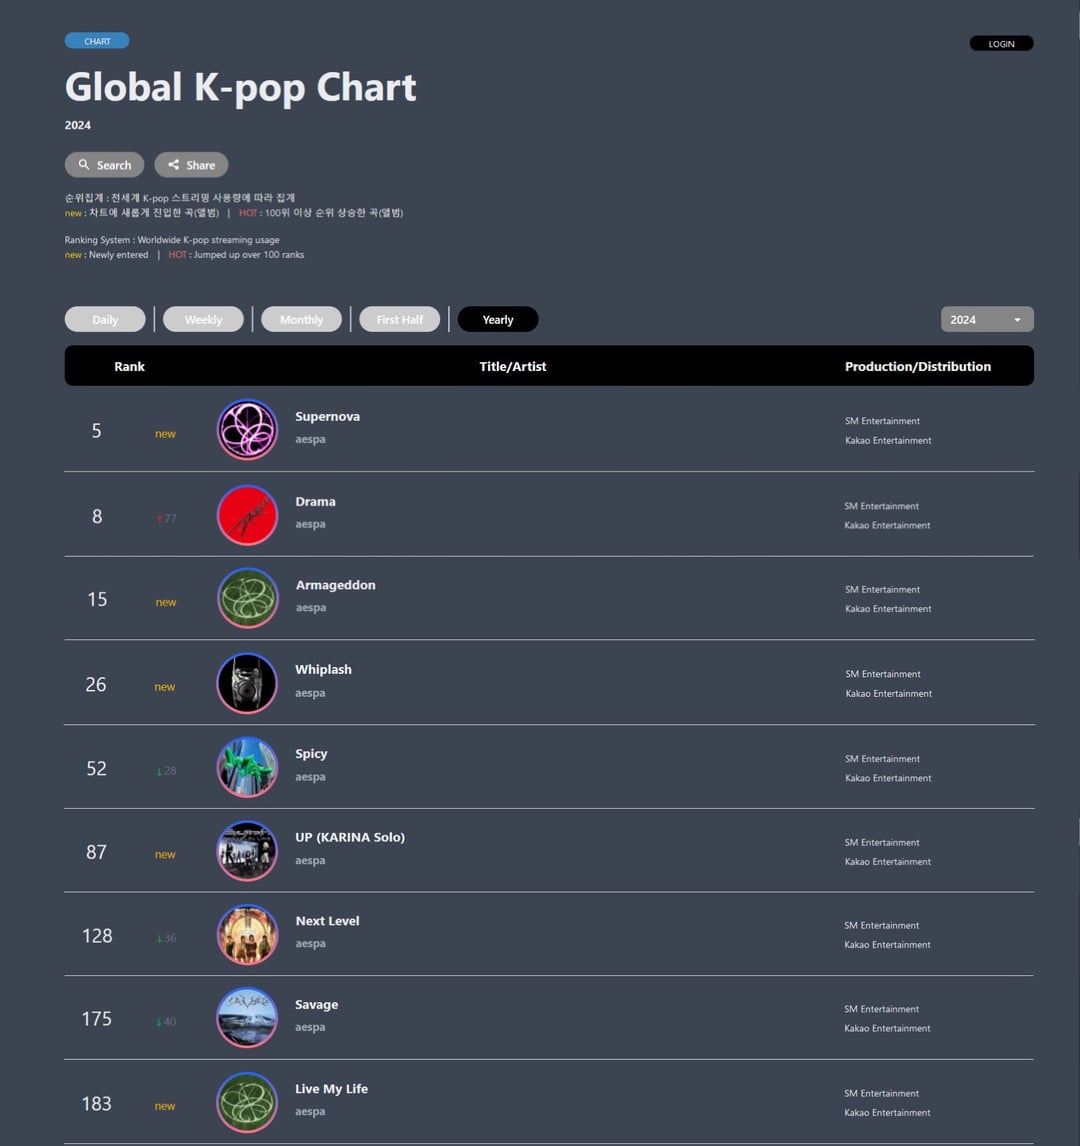This screenshot has height=1146, width=1080.
Task: Click the Live My Life album cover
Action: (x=247, y=1103)
